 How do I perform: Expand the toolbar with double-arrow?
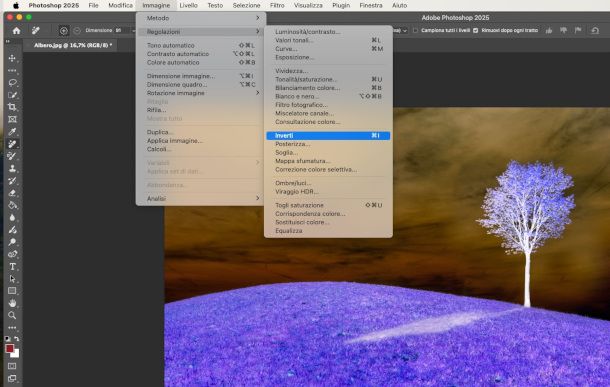tap(7, 42)
